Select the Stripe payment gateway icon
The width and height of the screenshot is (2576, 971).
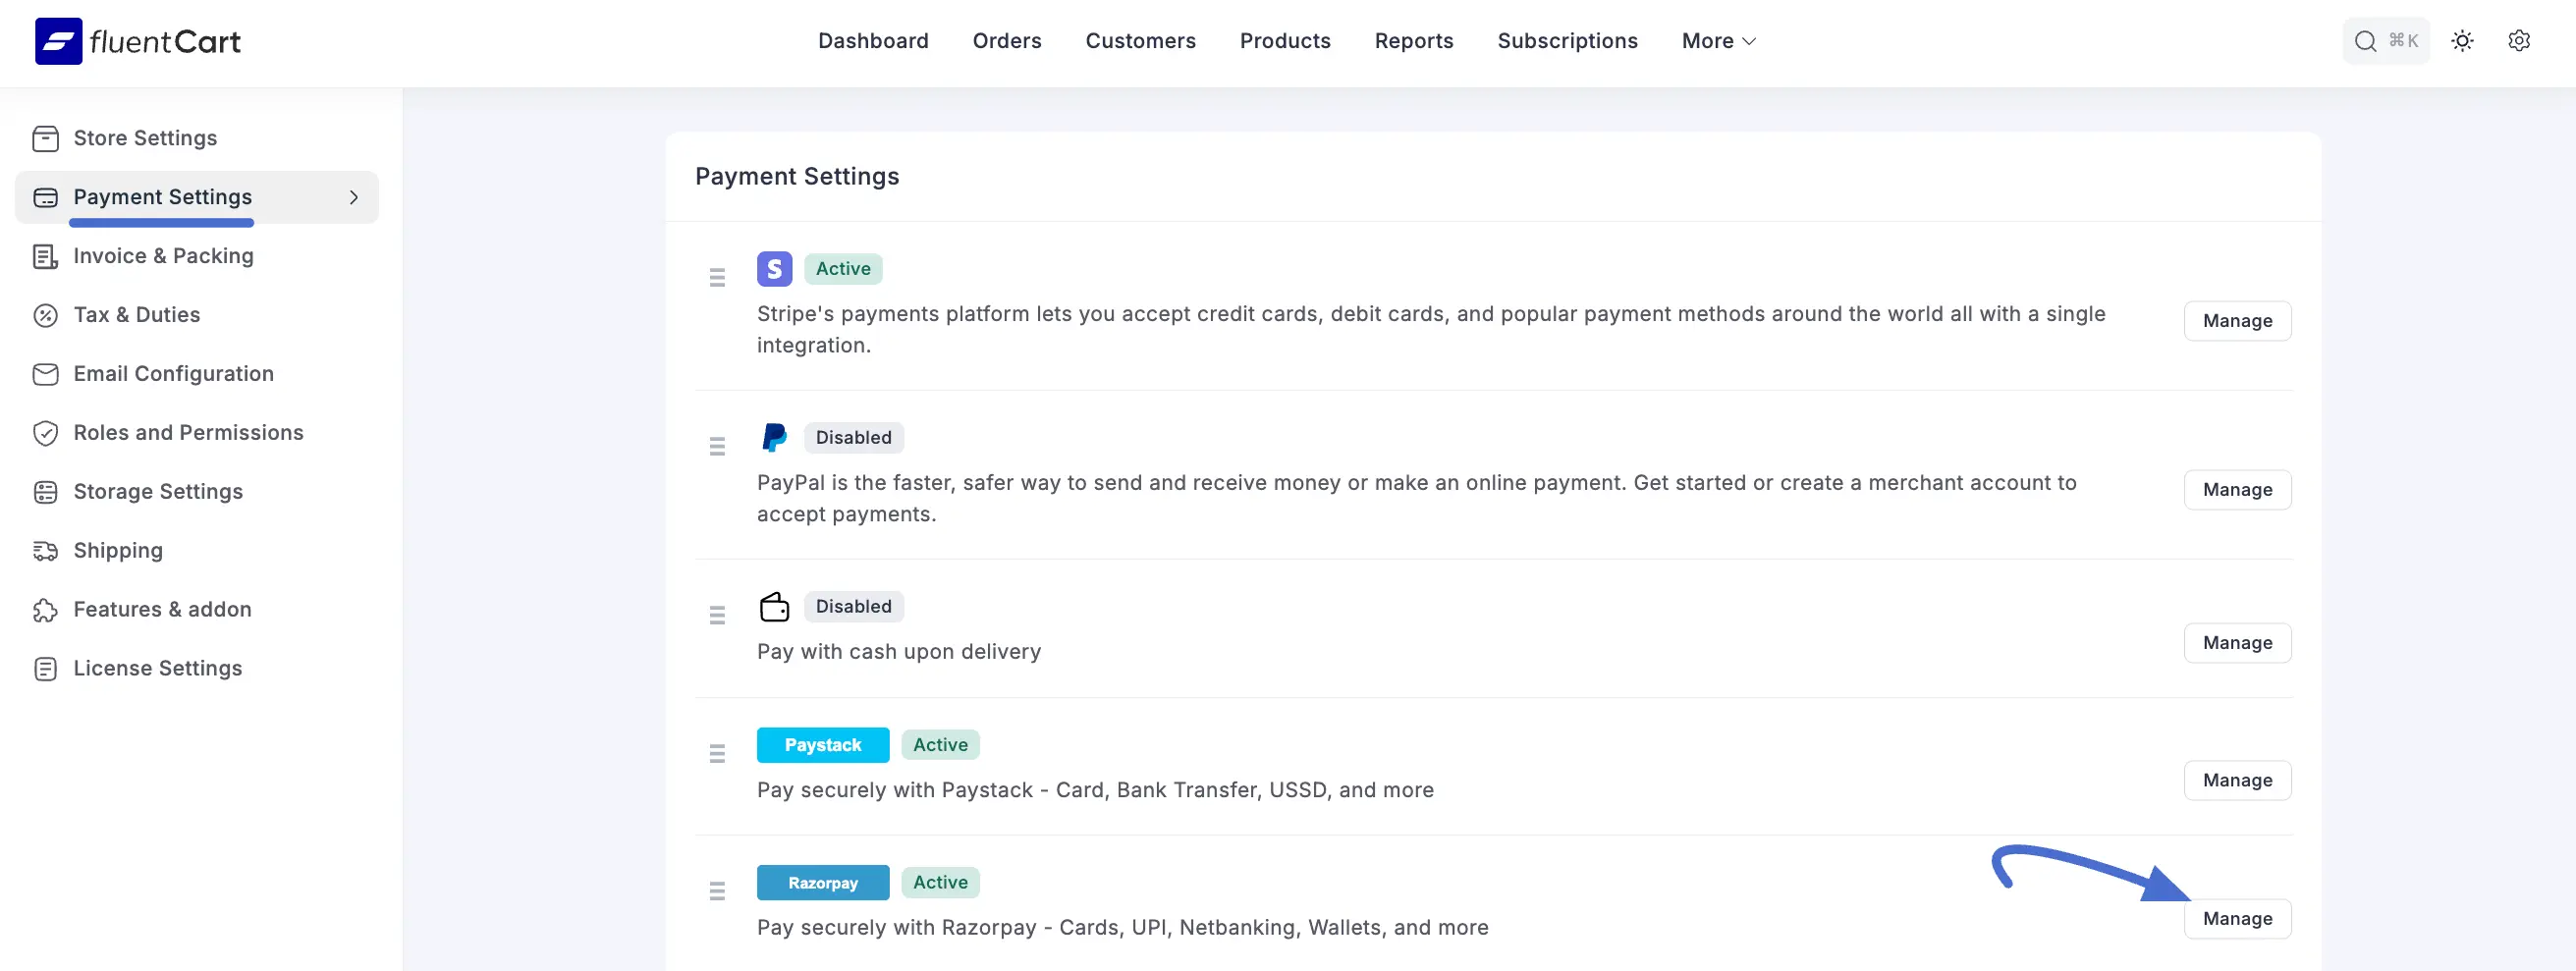pos(775,268)
